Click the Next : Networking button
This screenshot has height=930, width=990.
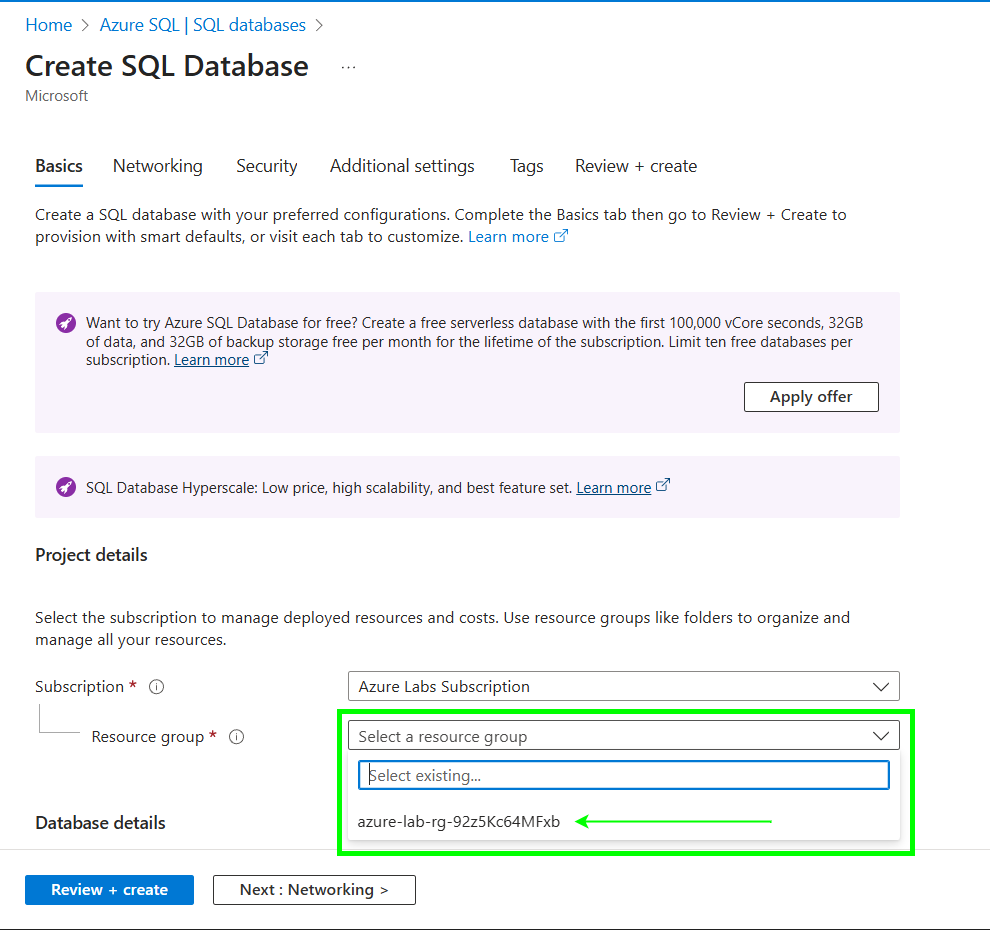tap(314, 890)
